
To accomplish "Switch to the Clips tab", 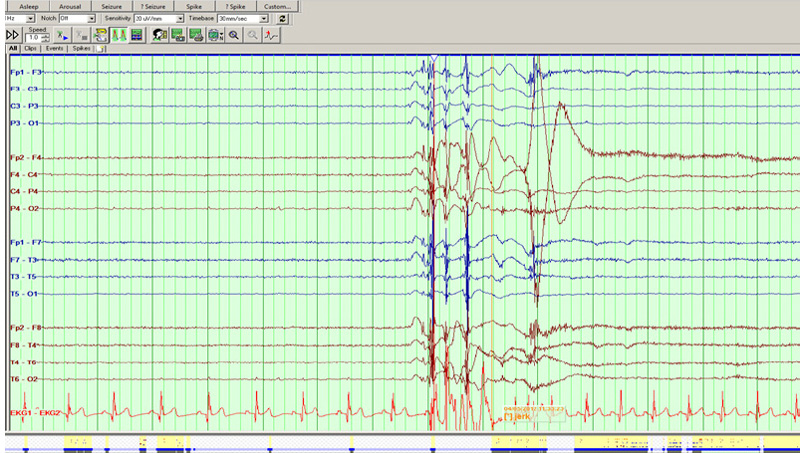I will [x=30, y=48].
